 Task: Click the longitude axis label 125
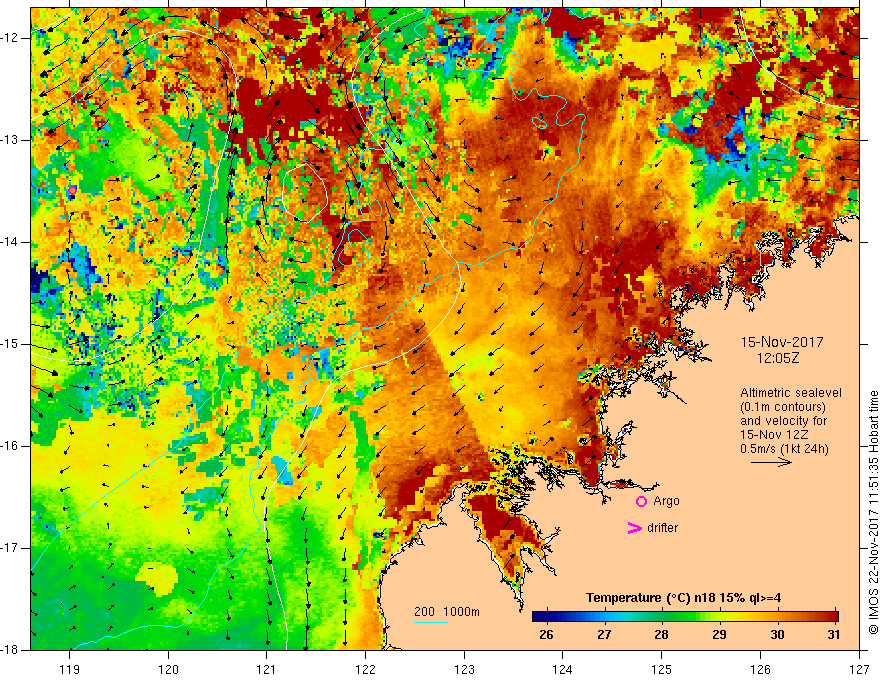tap(662, 669)
